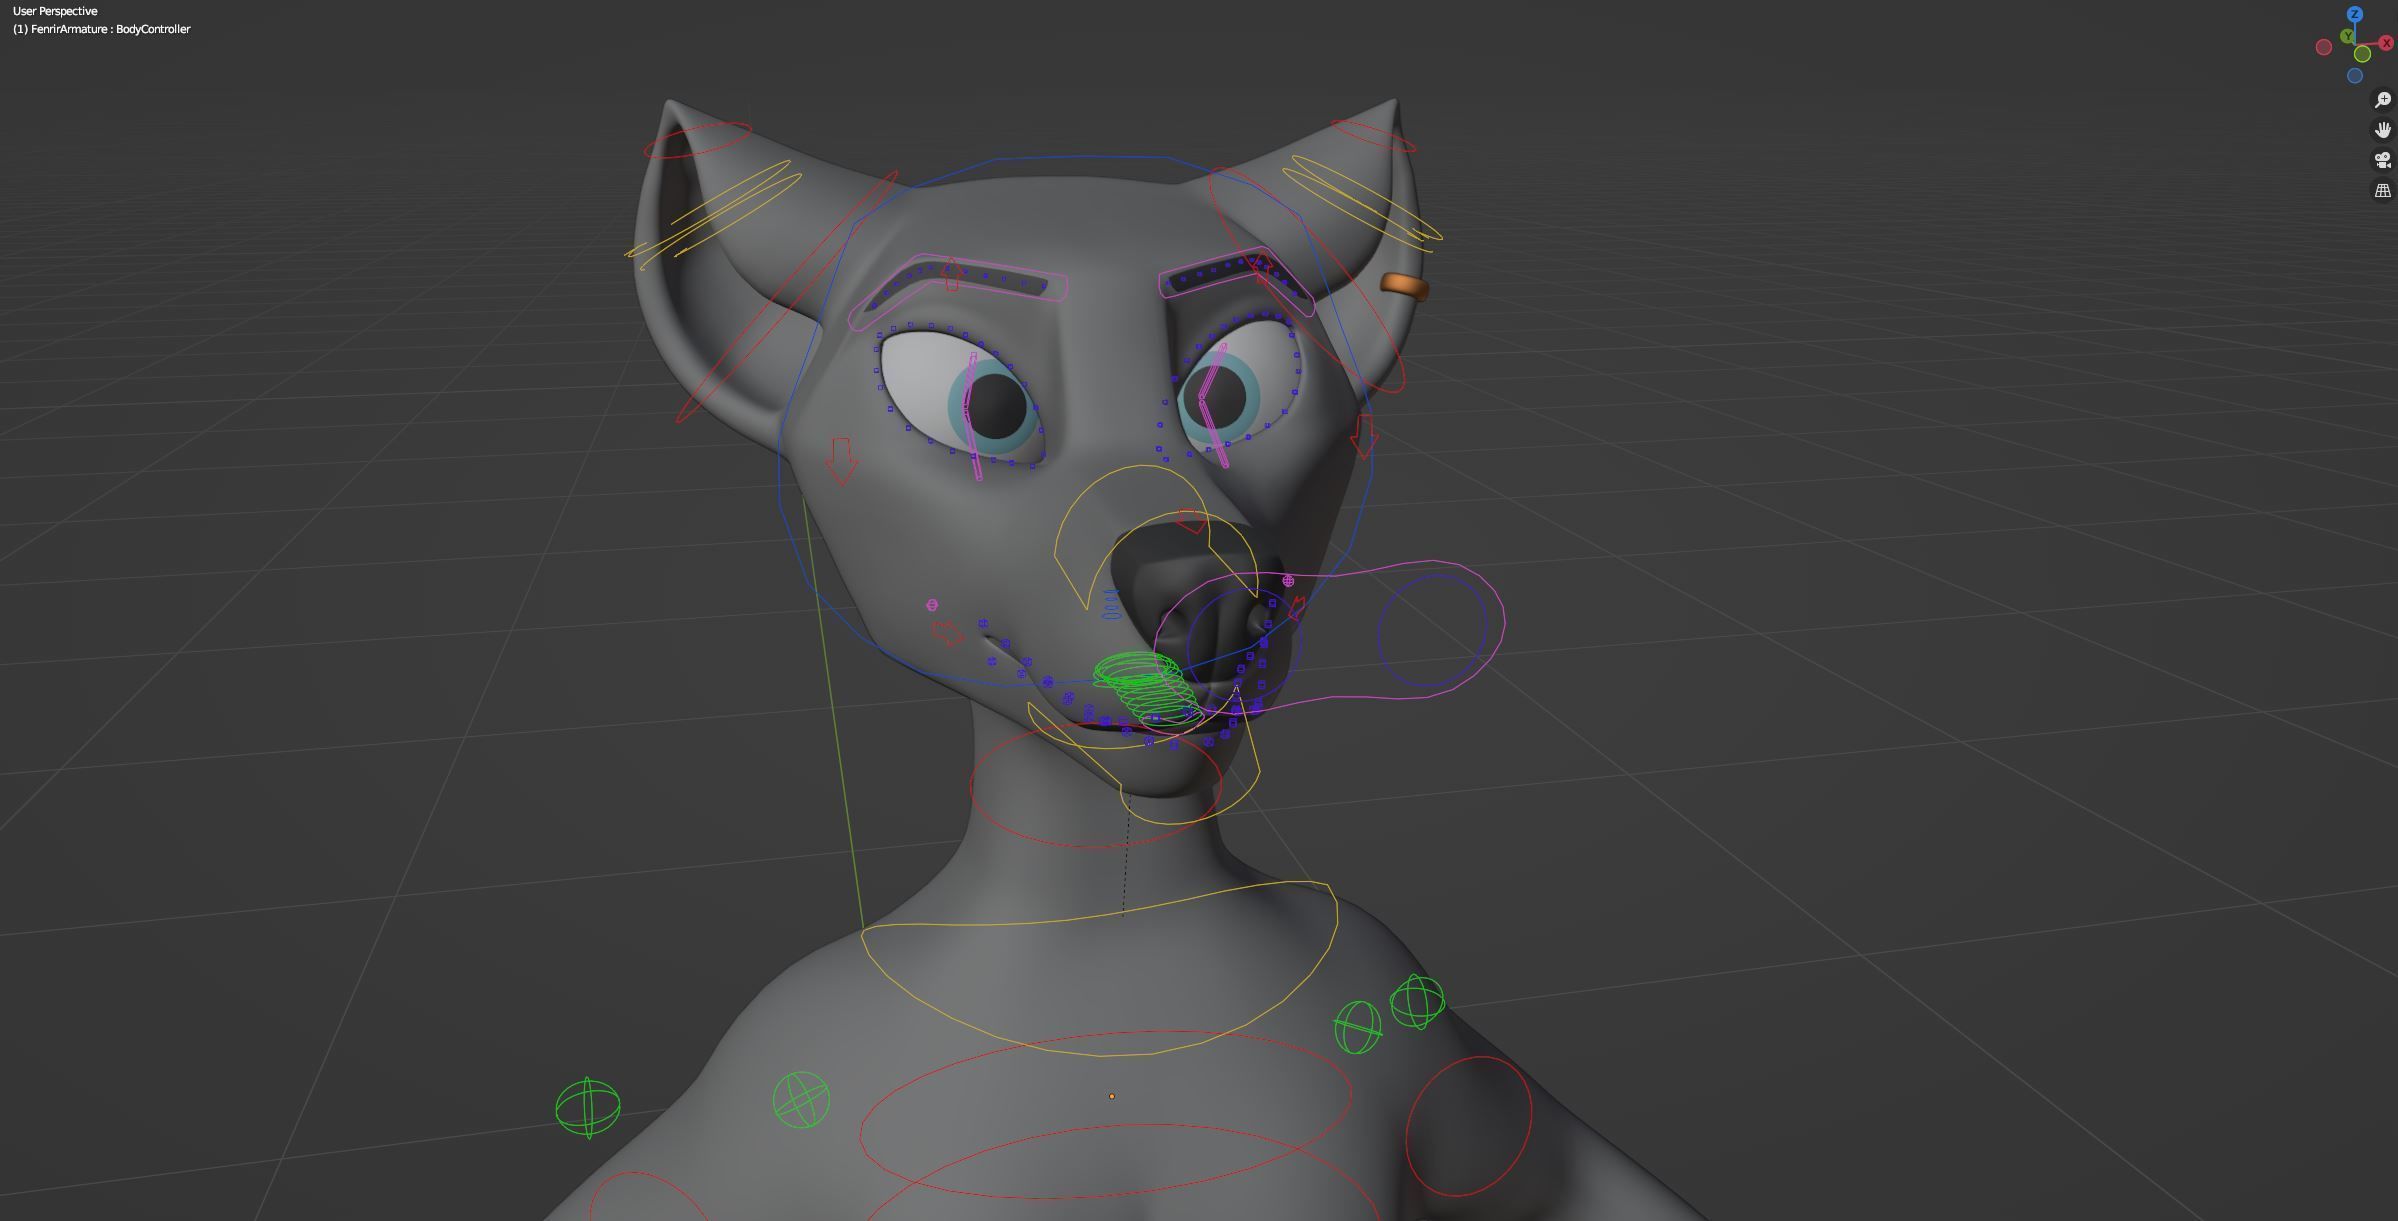Select the orange earring on the ear
The height and width of the screenshot is (1221, 2398).
[1405, 287]
